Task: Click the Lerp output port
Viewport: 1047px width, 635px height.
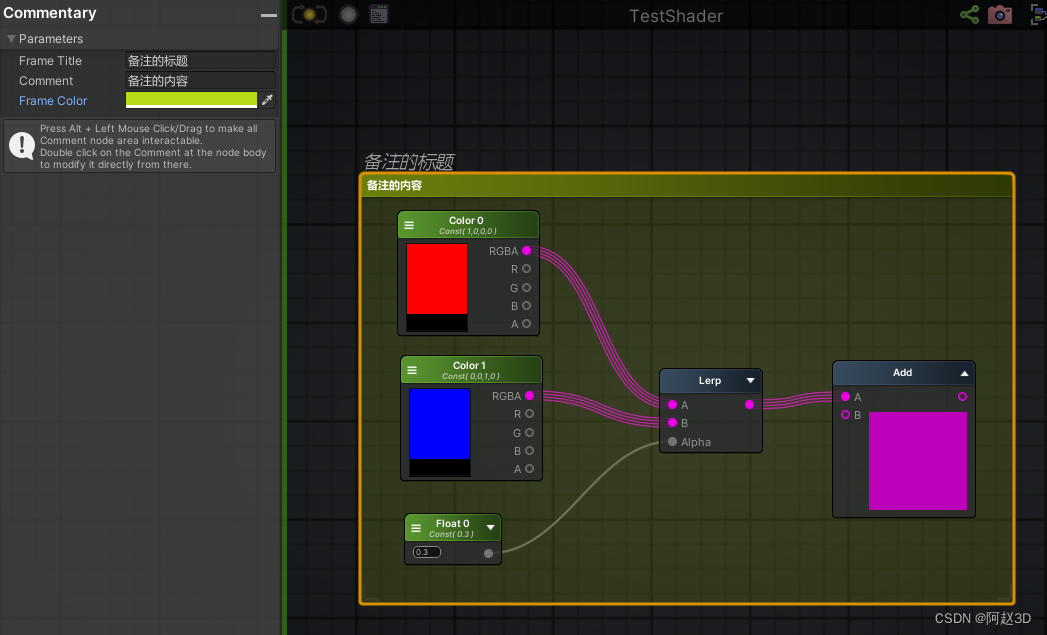Action: (749, 404)
